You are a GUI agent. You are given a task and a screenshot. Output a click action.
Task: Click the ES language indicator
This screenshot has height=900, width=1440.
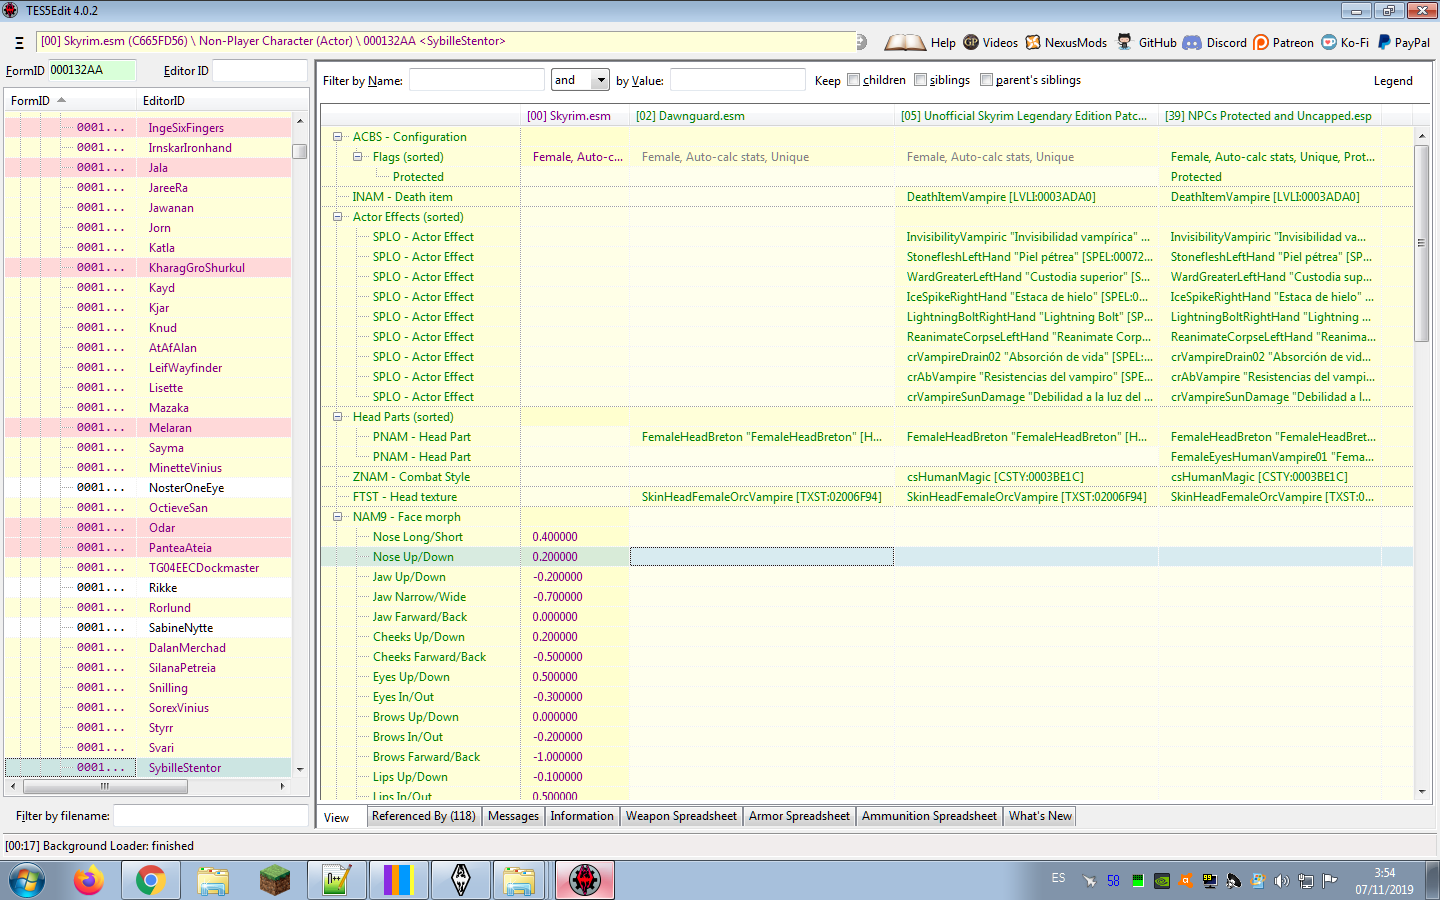point(1058,878)
